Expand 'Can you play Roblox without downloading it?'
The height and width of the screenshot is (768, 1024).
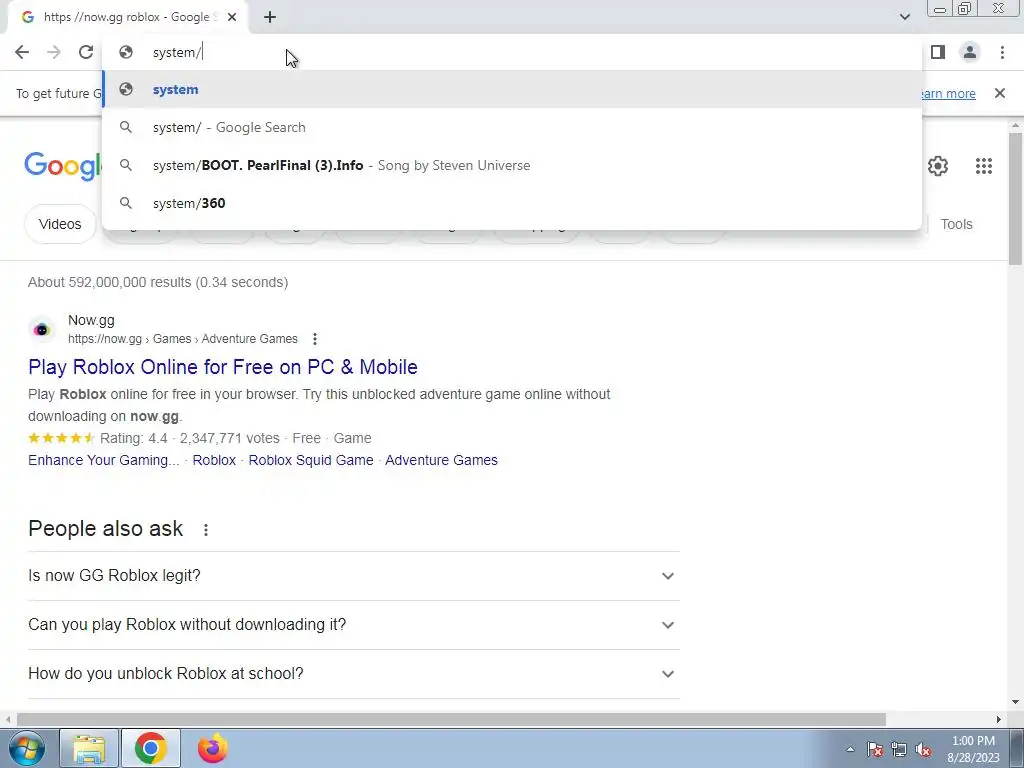(354, 624)
